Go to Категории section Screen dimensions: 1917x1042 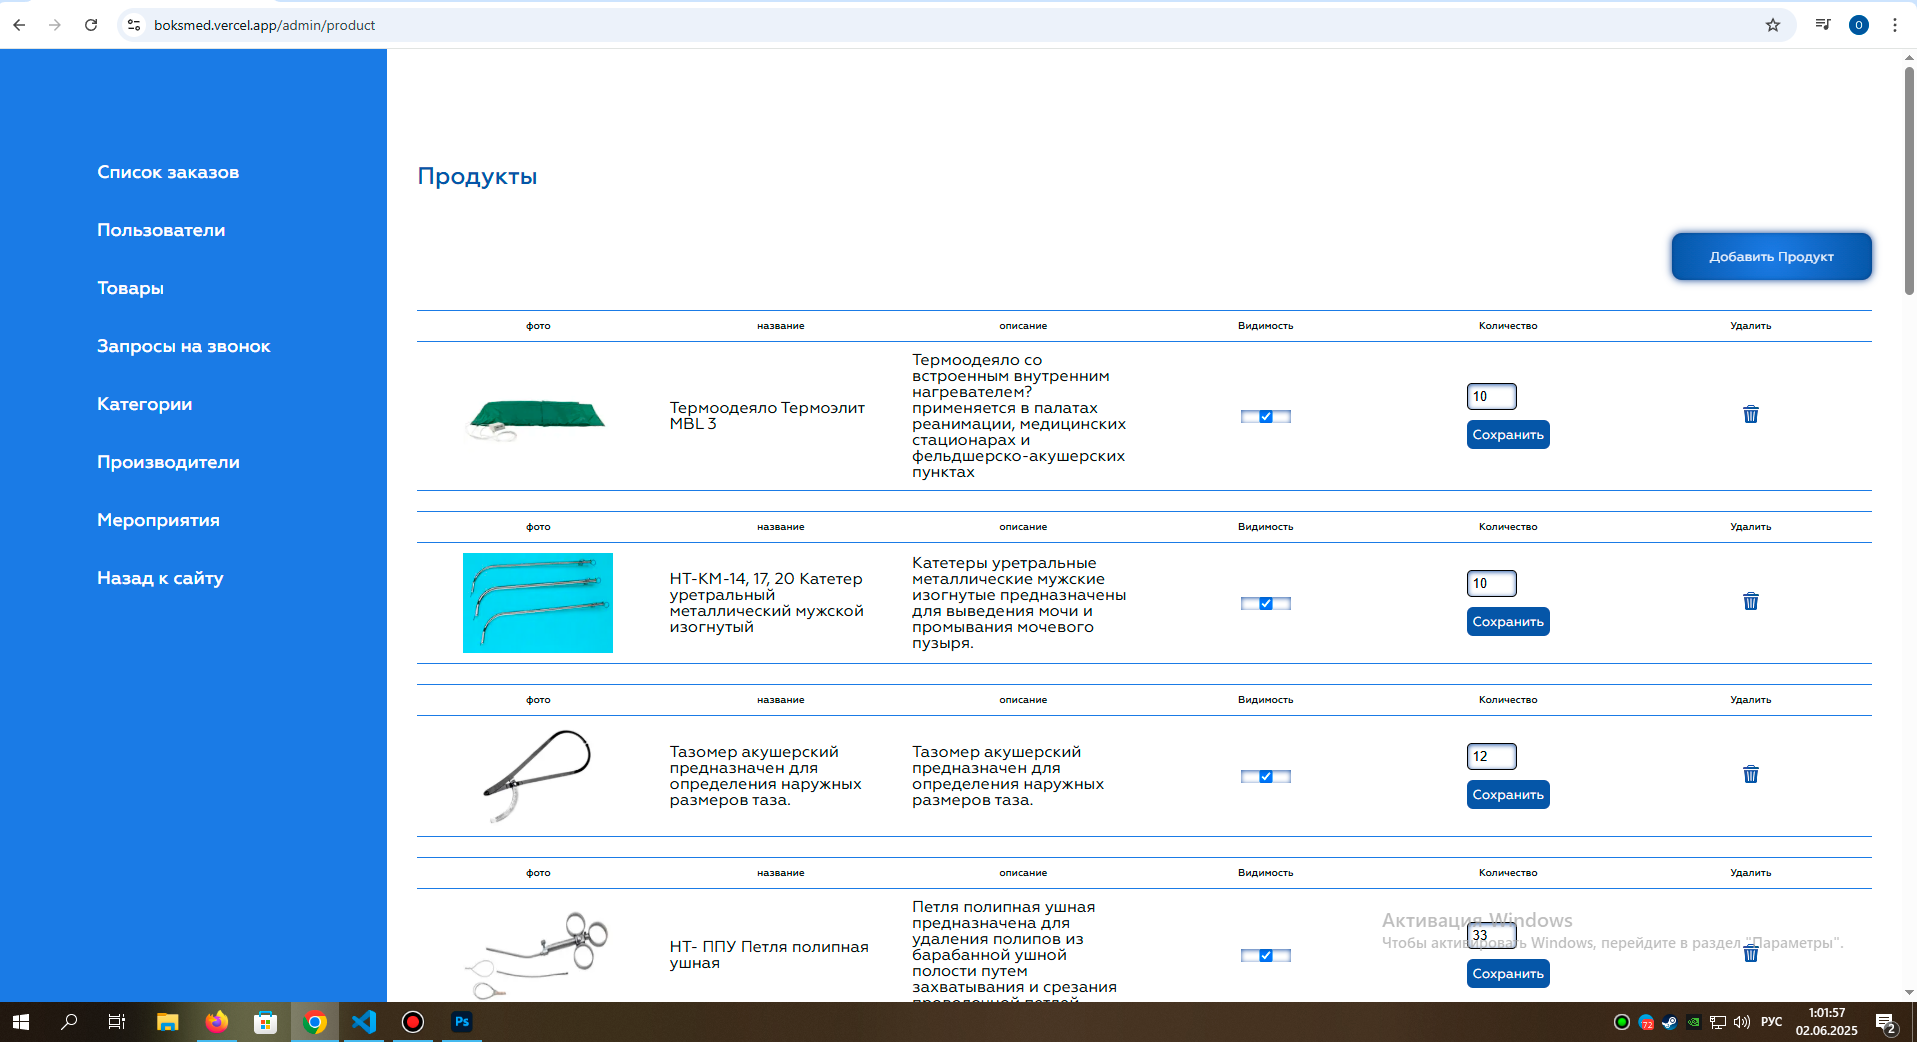pyautogui.click(x=144, y=404)
